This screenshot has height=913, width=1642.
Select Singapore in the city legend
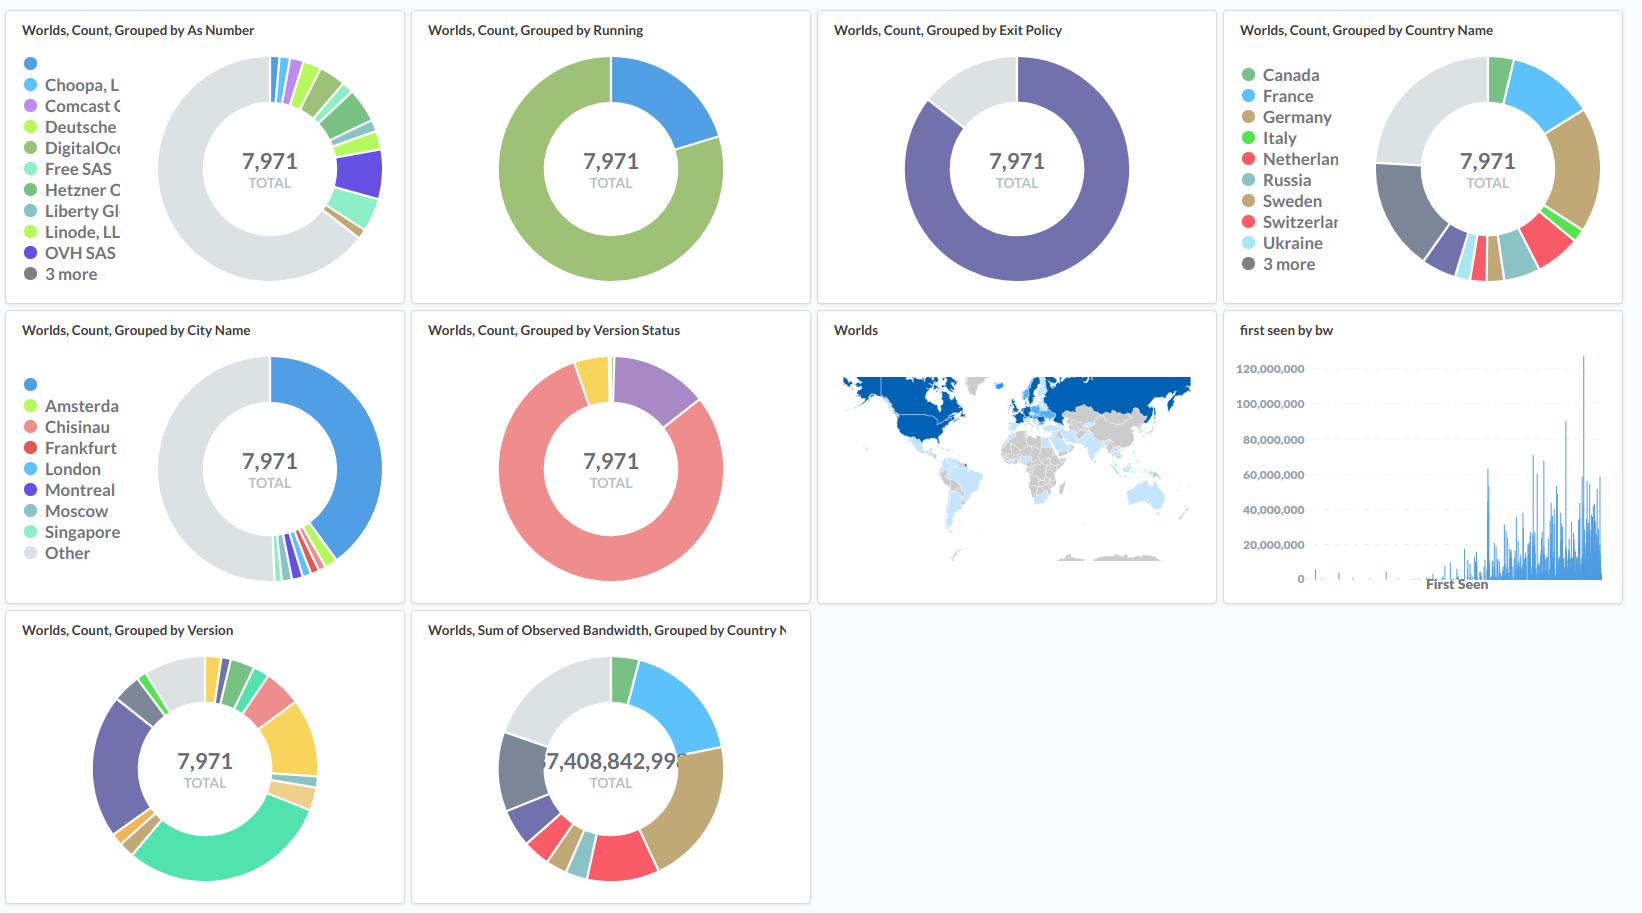pos(72,532)
